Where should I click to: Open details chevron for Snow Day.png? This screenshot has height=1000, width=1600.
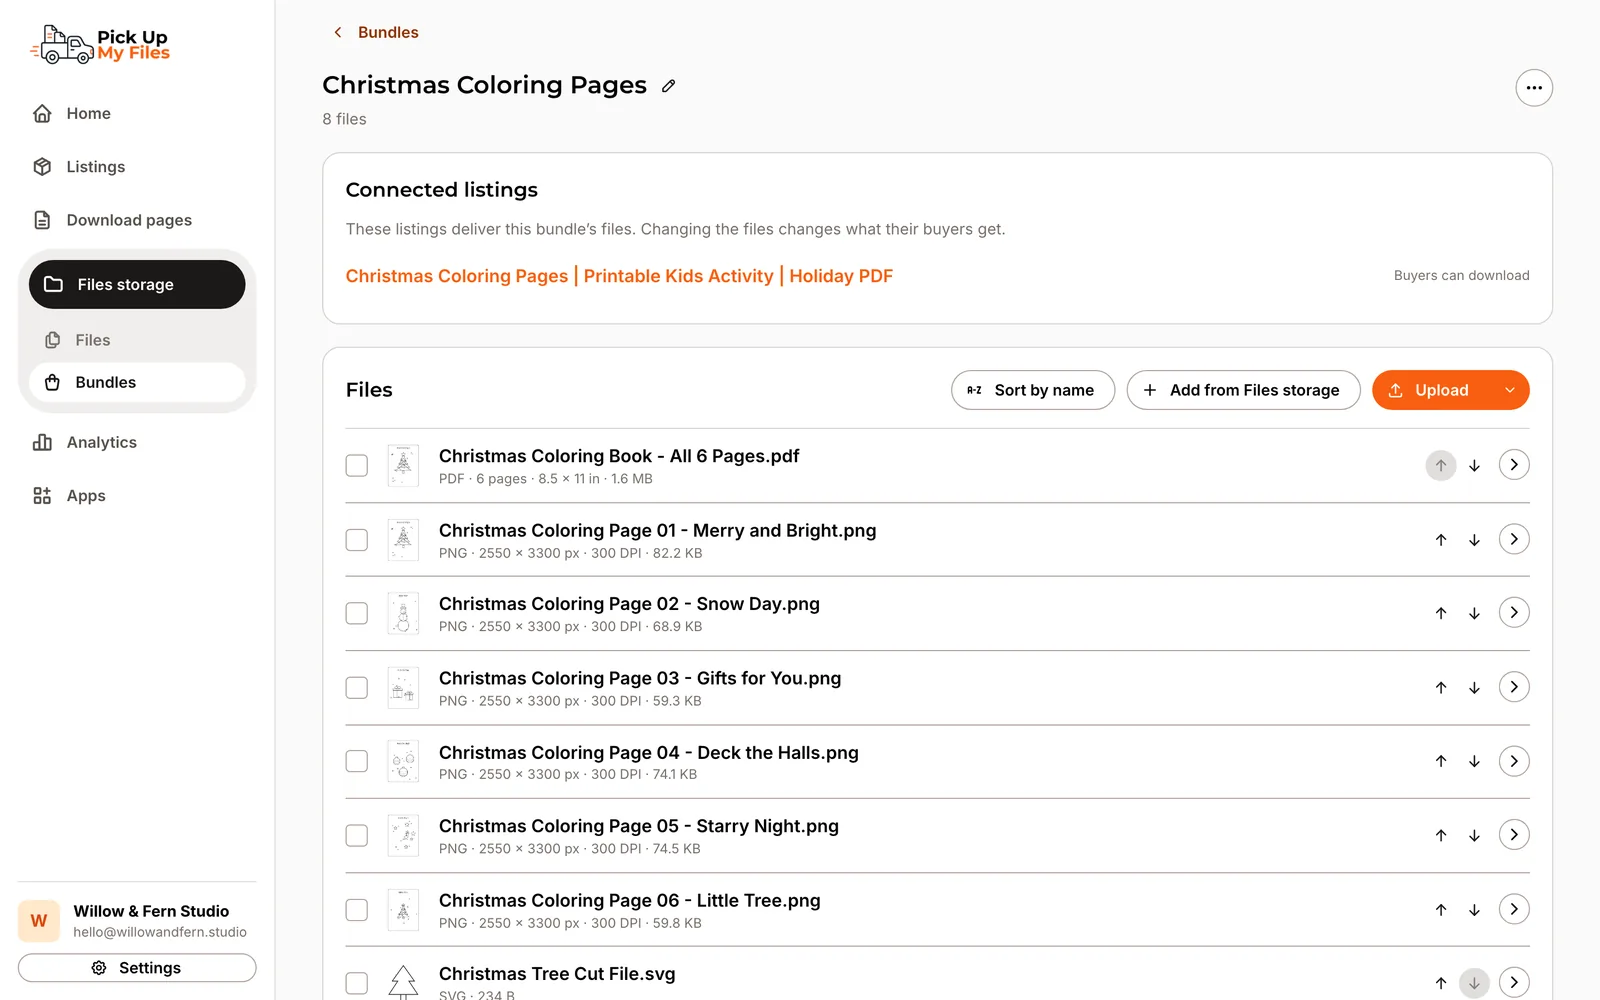point(1514,612)
